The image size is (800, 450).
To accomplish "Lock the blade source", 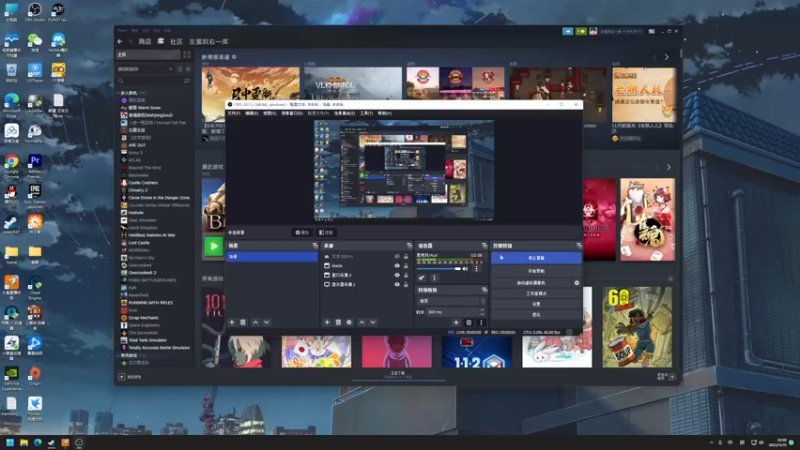I will pyautogui.click(x=406, y=266).
